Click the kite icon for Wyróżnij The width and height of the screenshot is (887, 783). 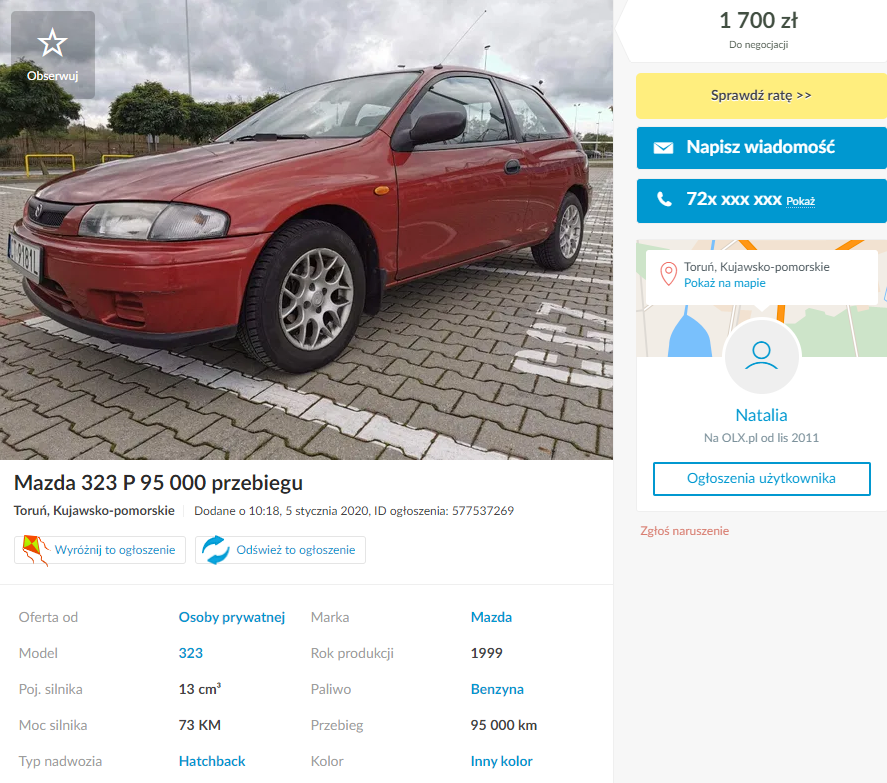pos(34,550)
